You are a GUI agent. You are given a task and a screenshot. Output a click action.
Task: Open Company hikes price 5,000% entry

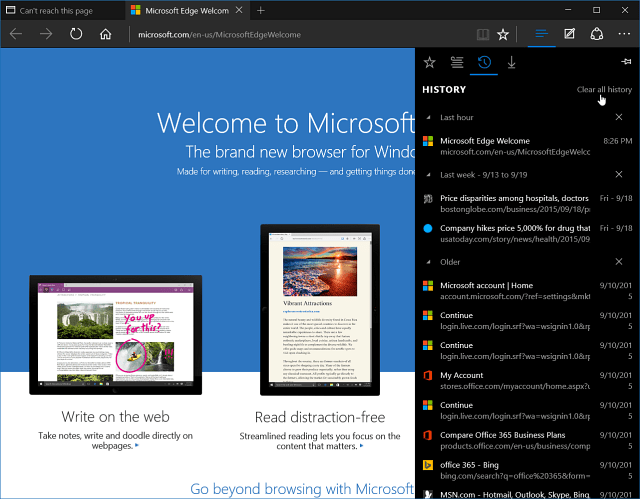[527, 233]
